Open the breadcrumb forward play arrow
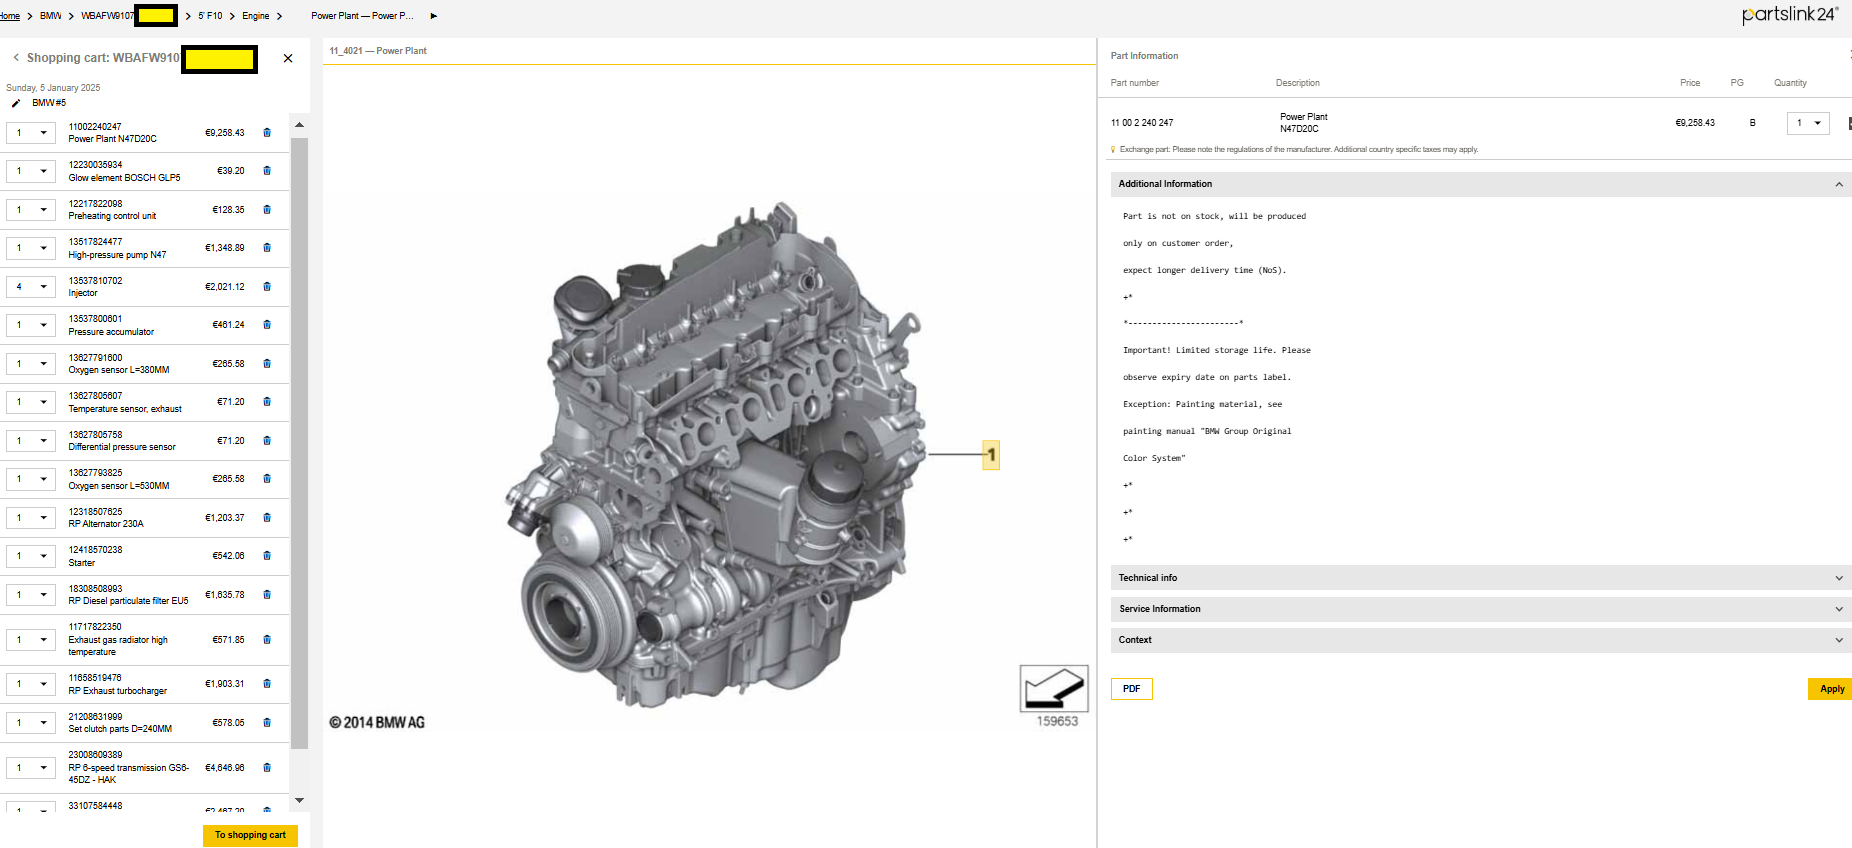1852x848 pixels. [x=433, y=16]
